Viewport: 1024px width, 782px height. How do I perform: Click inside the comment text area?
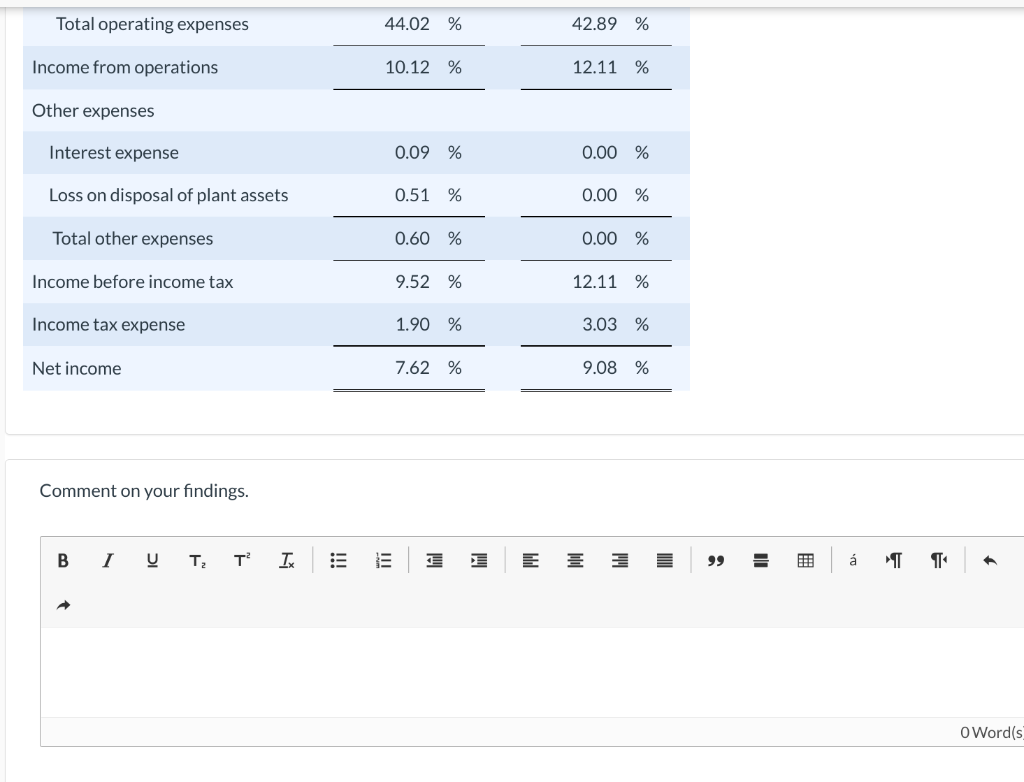click(x=500, y=670)
